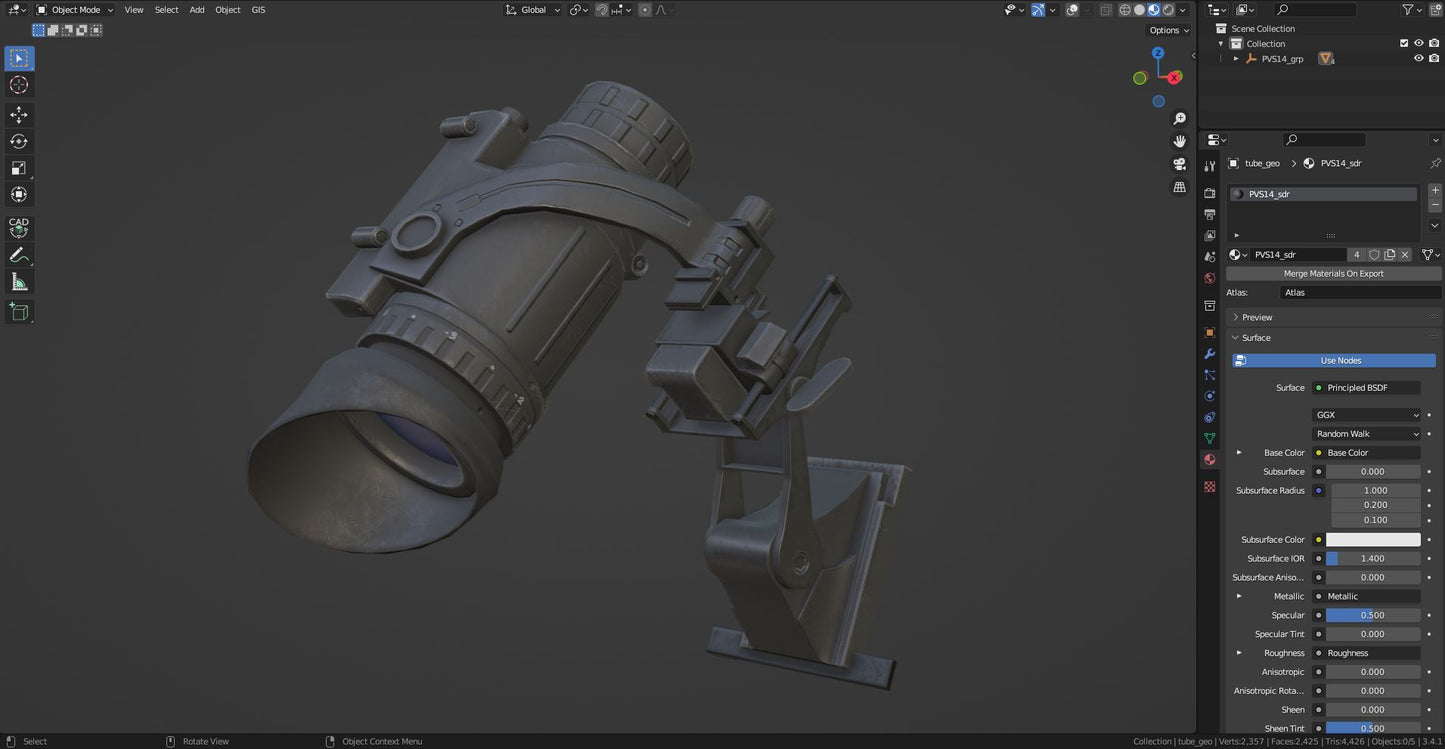Open the Add menu

pyautogui.click(x=197, y=10)
